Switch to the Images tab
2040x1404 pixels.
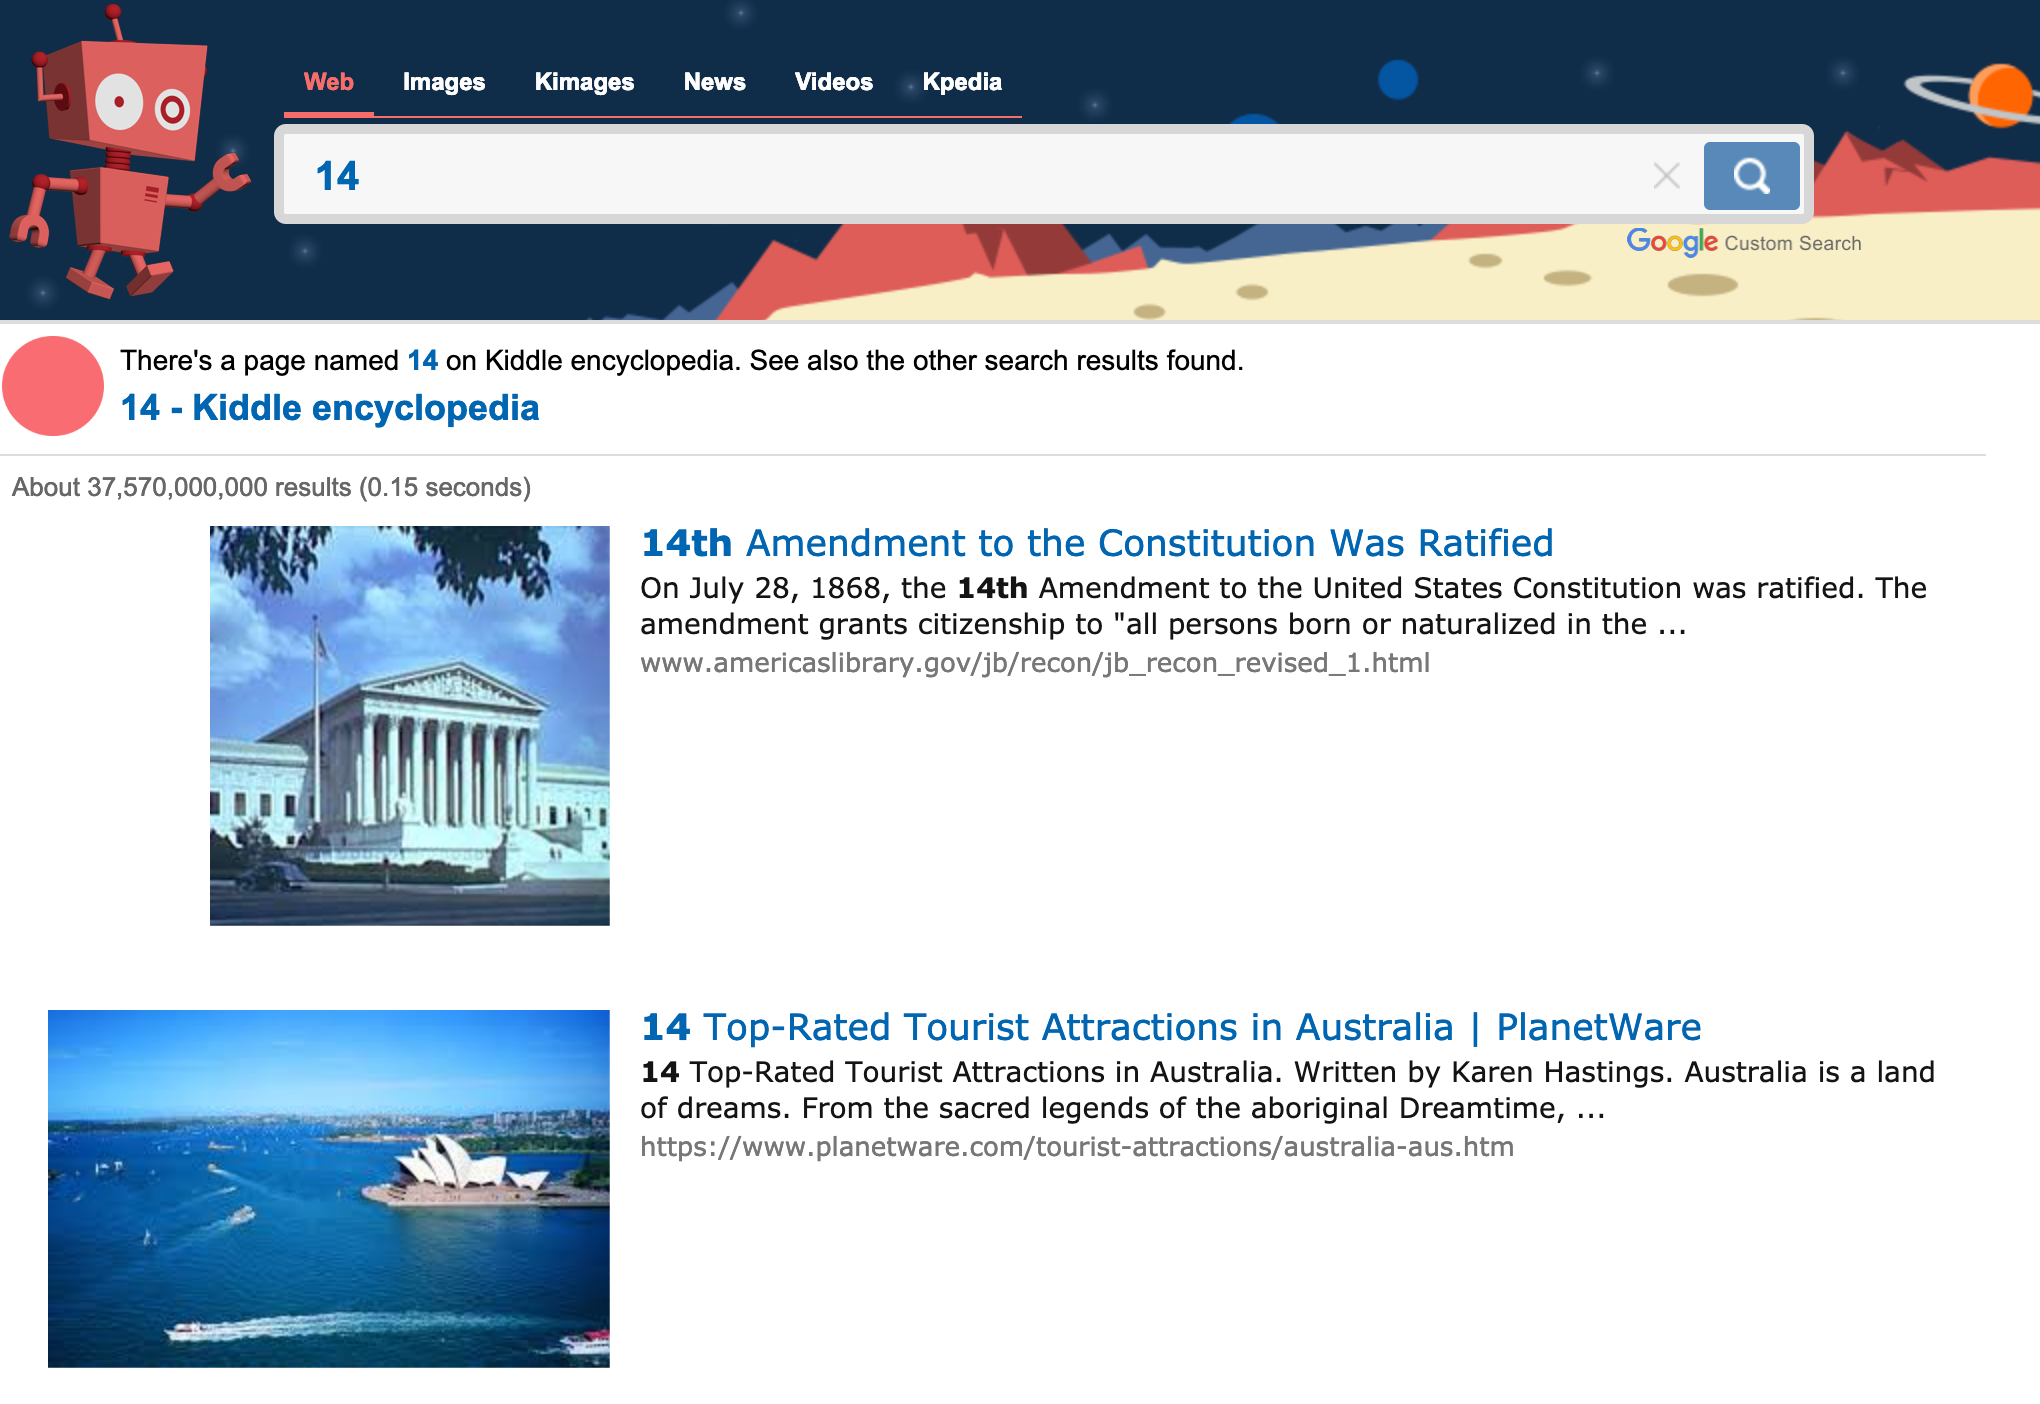coord(443,82)
